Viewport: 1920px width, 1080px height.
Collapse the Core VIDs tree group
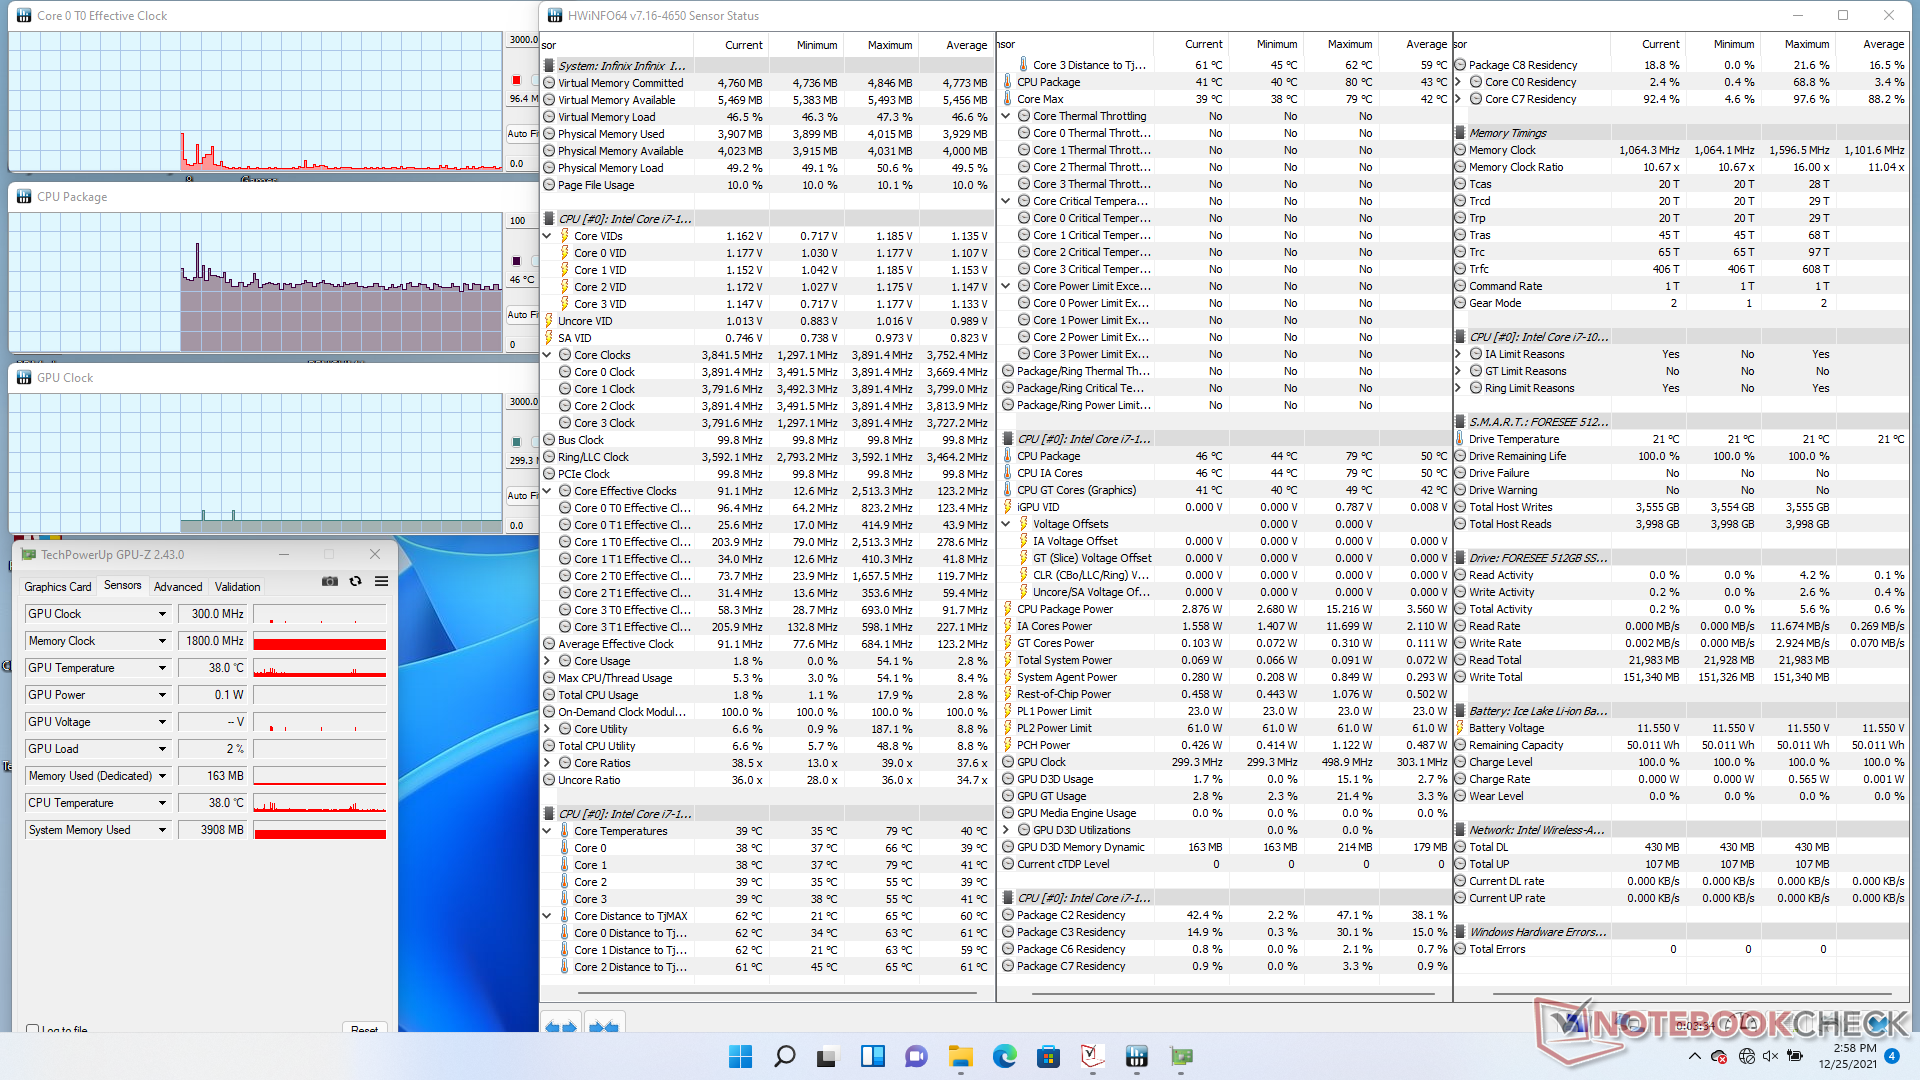(x=547, y=236)
